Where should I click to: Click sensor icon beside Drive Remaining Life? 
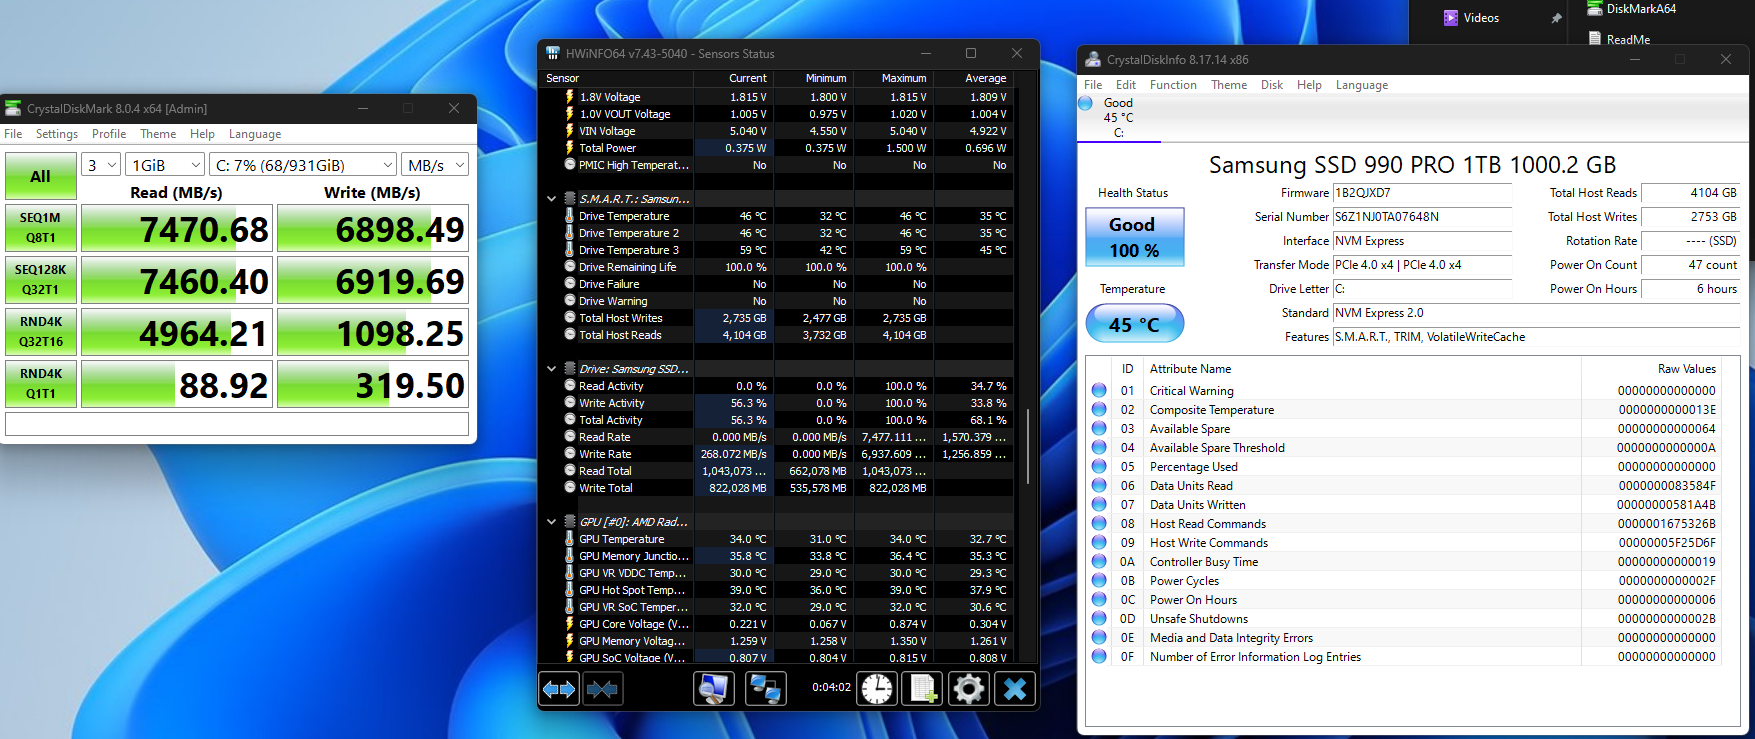click(x=570, y=267)
